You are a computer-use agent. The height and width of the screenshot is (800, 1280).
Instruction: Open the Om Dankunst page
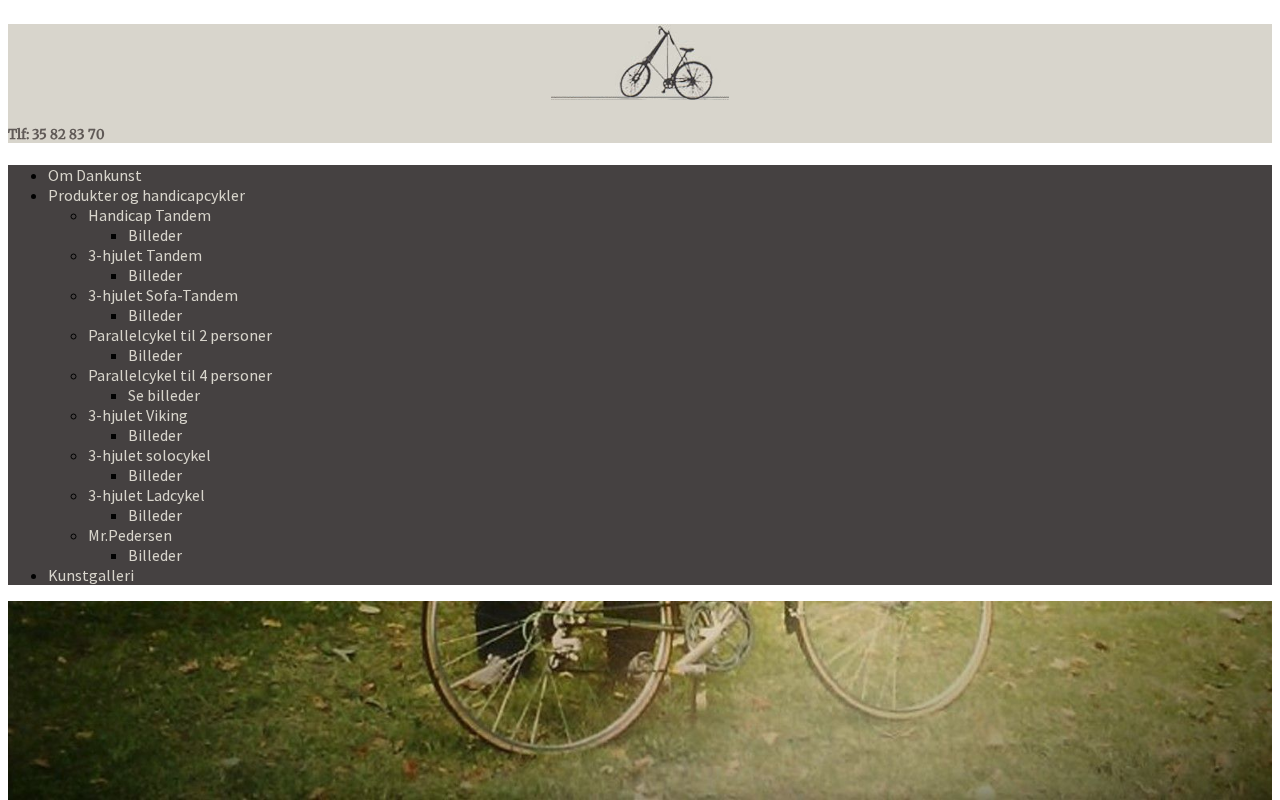(x=95, y=175)
